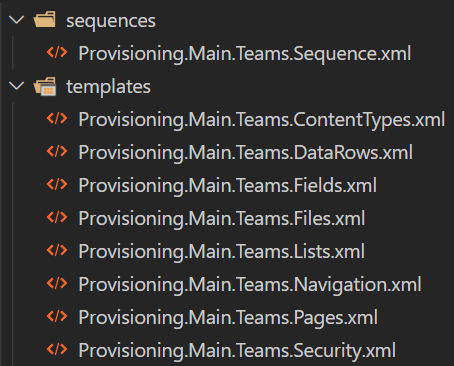Click XML icon beside Provisioning.Main.Teams.Navigation.xml
This screenshot has height=366, width=454.
pos(57,284)
